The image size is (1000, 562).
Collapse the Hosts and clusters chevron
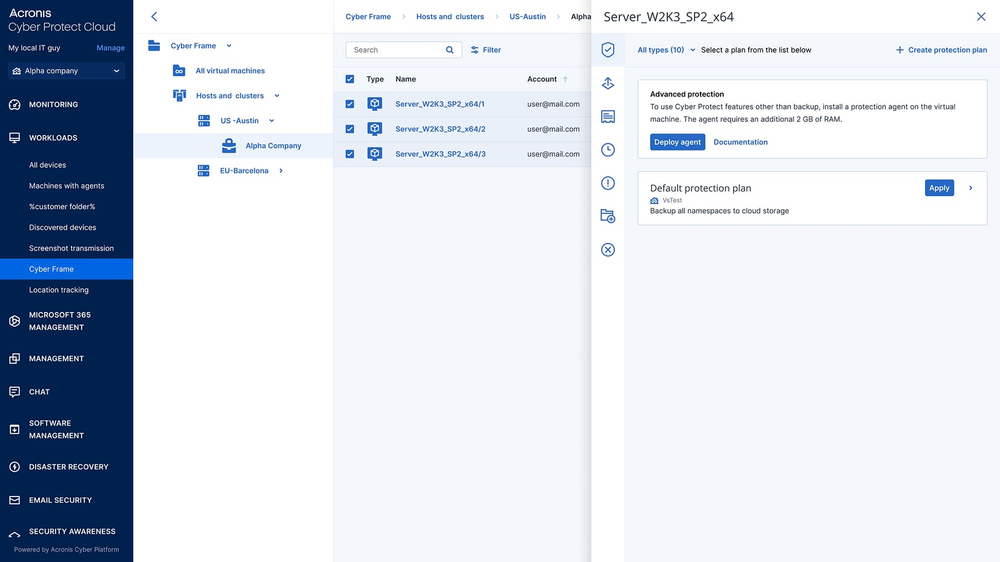[x=277, y=96]
